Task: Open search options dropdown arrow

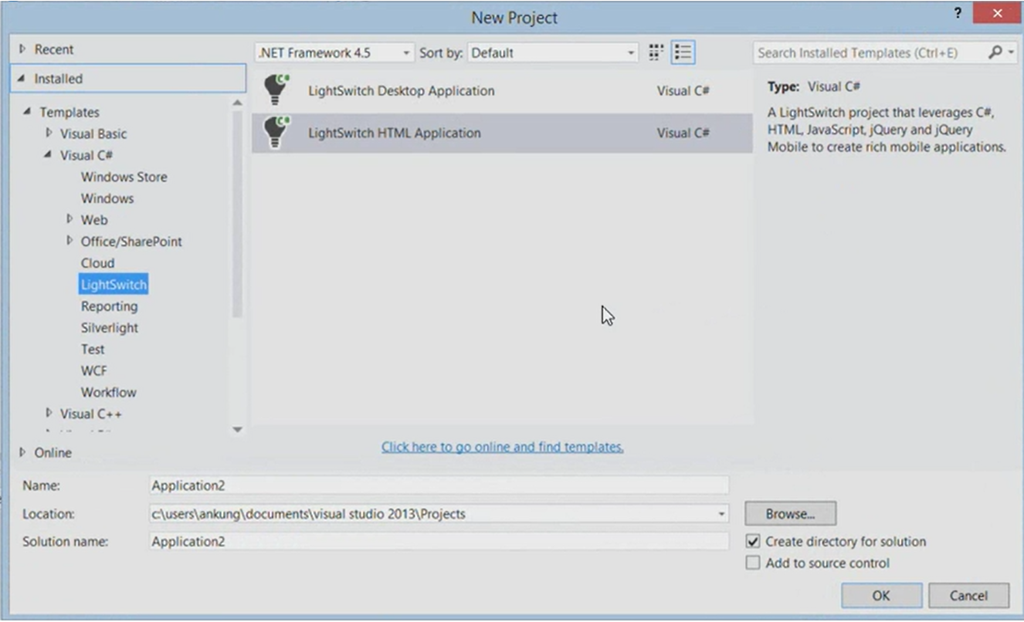Action: (x=1011, y=52)
